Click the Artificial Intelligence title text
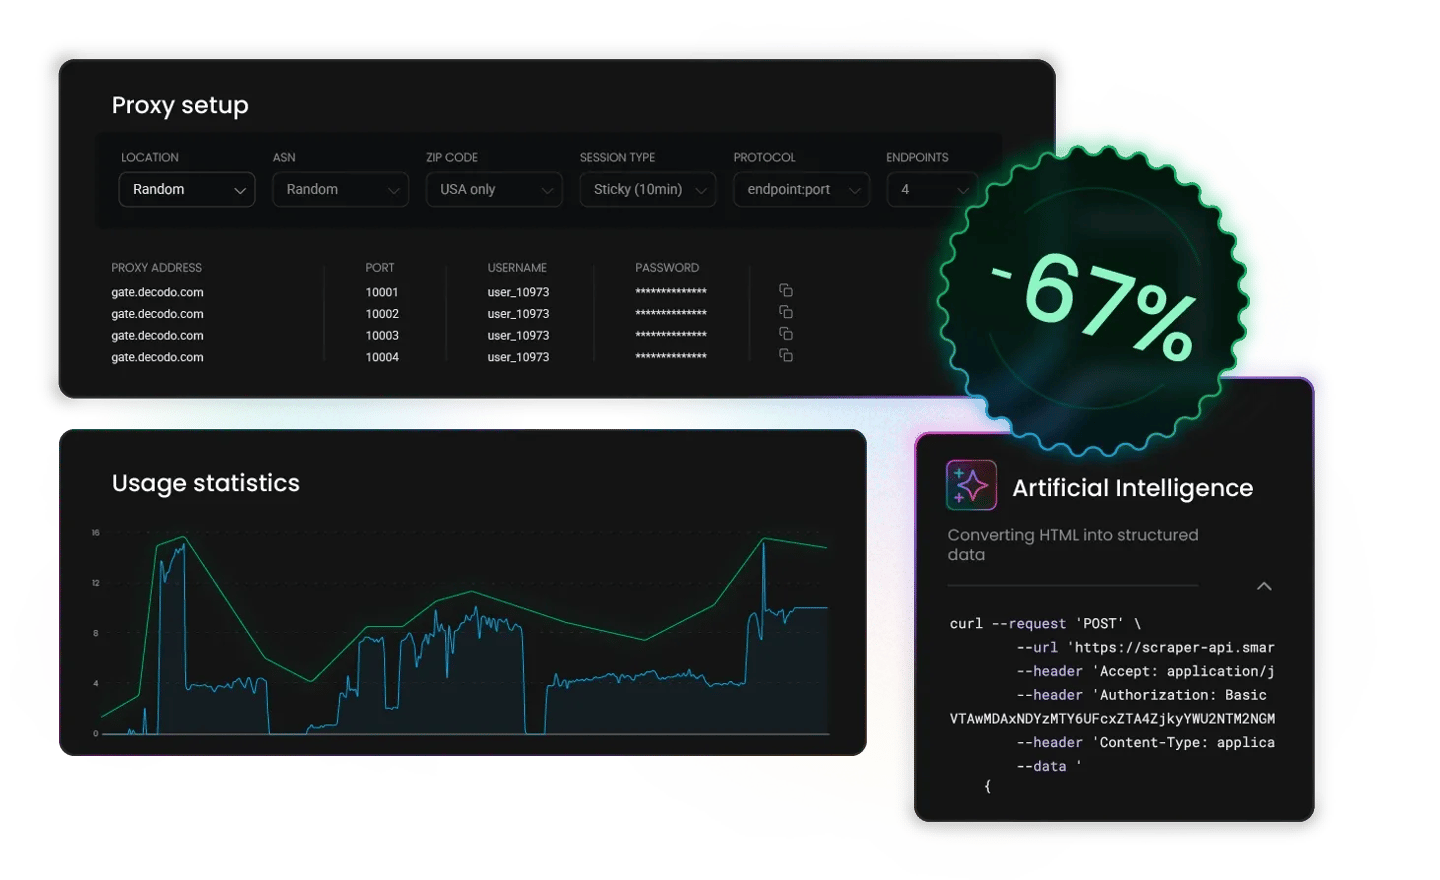The height and width of the screenshot is (880, 1440). point(1132,488)
